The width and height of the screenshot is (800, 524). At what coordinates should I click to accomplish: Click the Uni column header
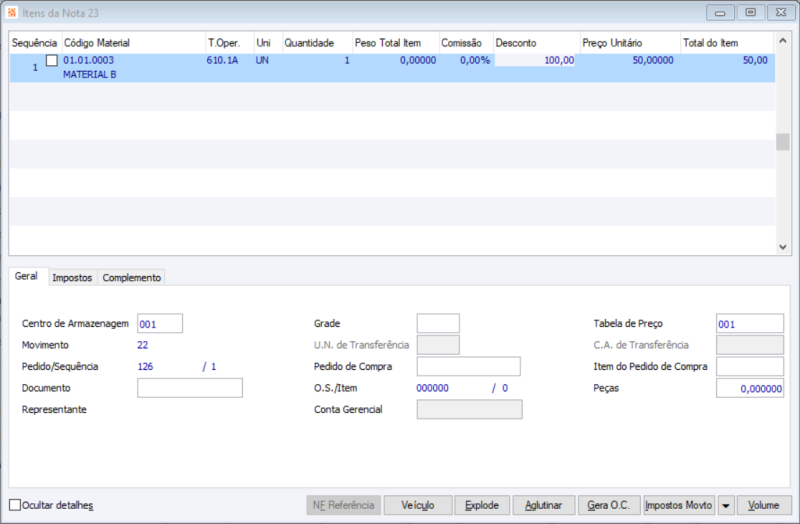(x=268, y=43)
